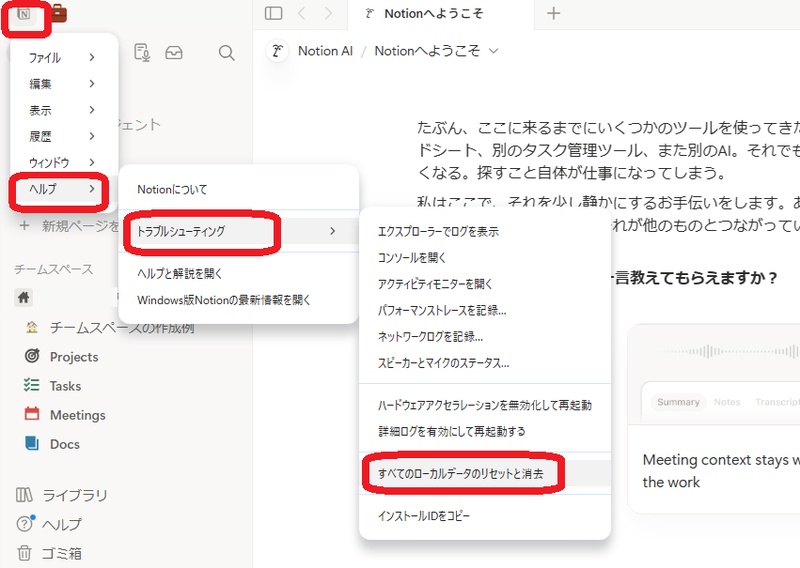Click the Projects target icon
This screenshot has width=800, height=568.
click(x=32, y=356)
